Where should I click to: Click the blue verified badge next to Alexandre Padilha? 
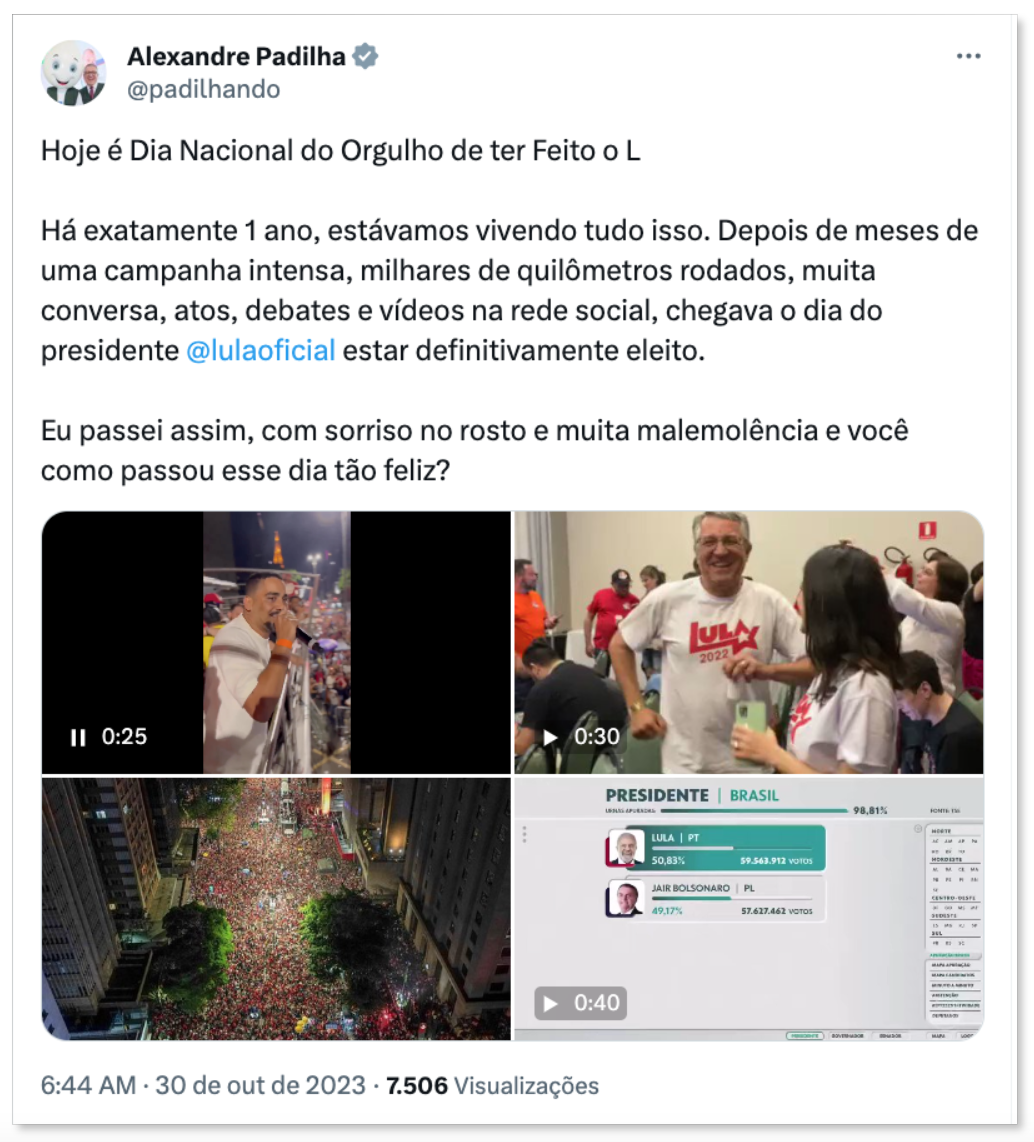(x=365, y=56)
